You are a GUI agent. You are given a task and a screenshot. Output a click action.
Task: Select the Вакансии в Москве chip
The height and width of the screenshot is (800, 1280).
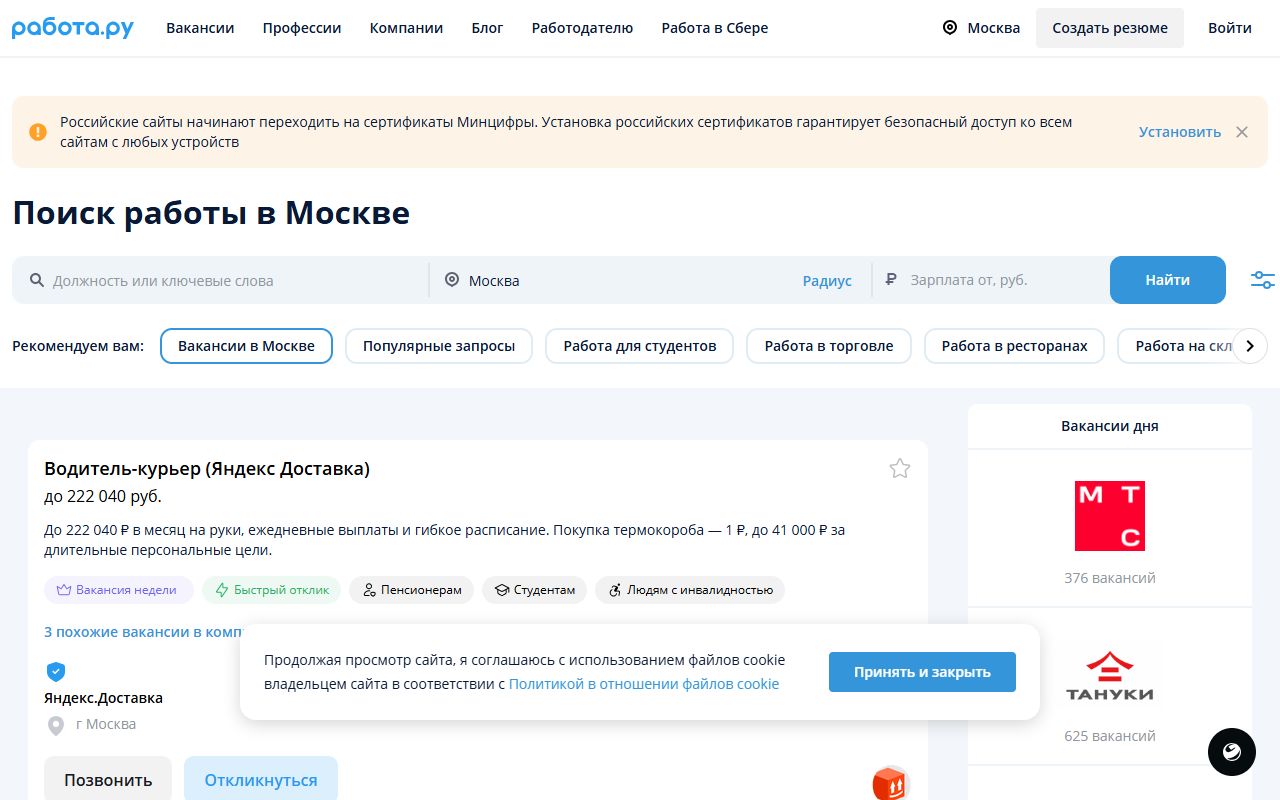[246, 346]
